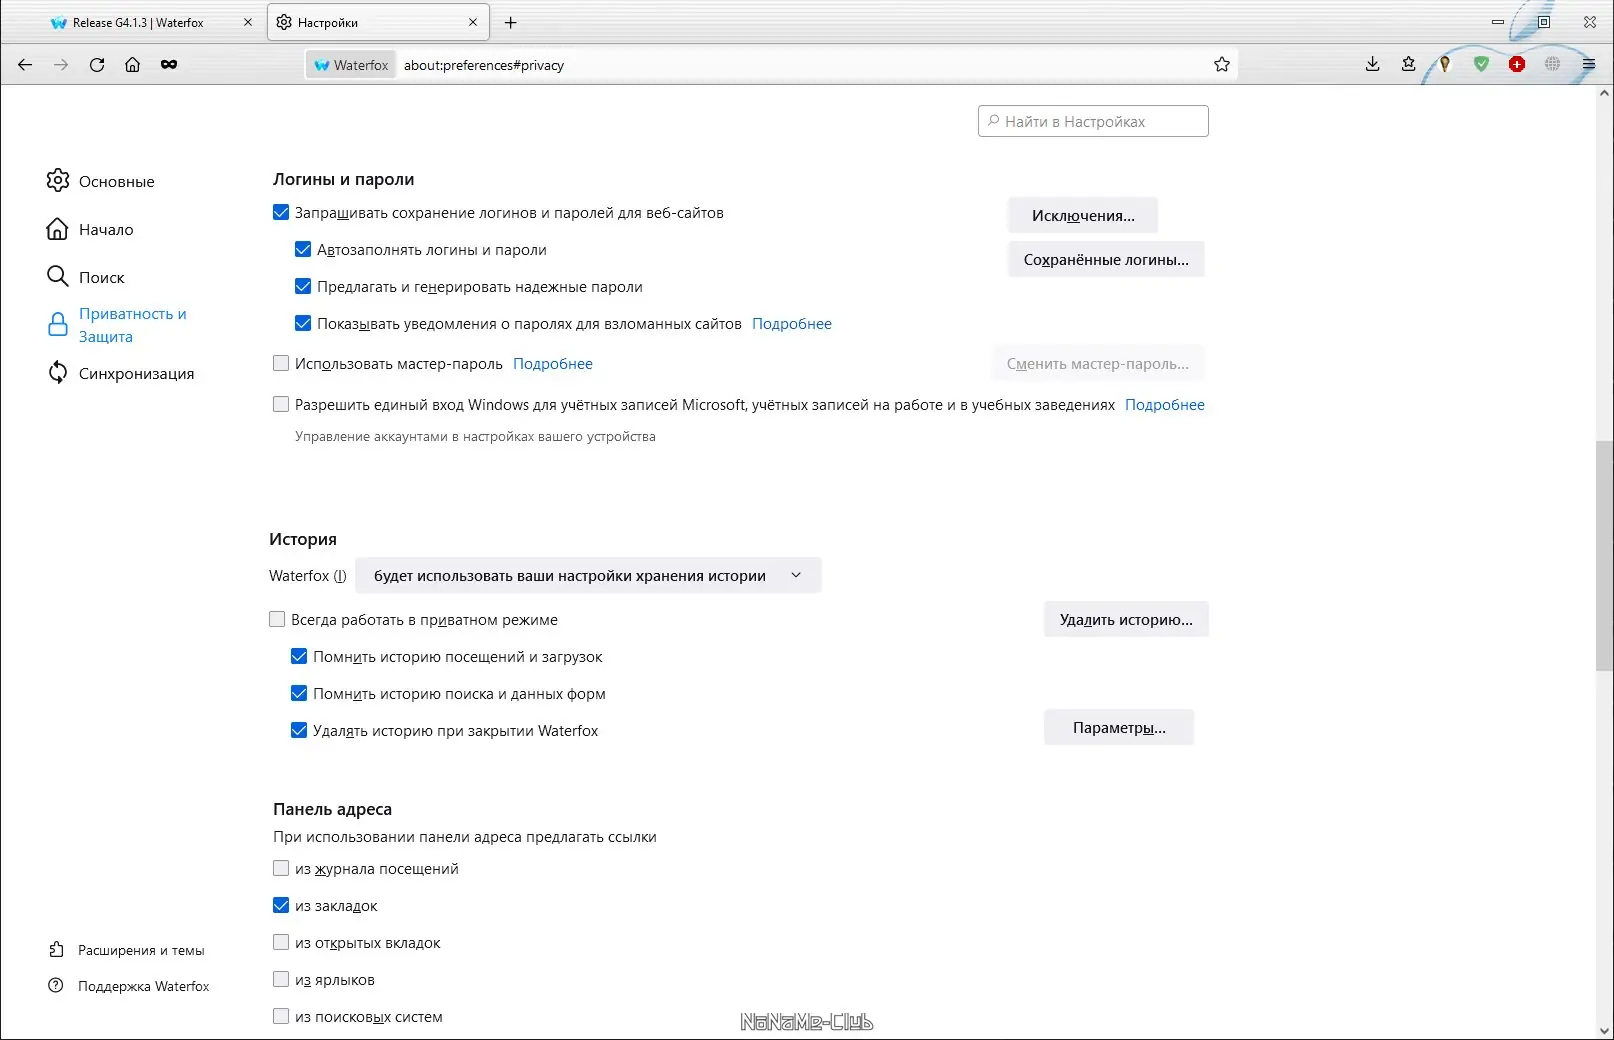
Task: Uncheck autofill logins and passwords
Action: point(303,250)
